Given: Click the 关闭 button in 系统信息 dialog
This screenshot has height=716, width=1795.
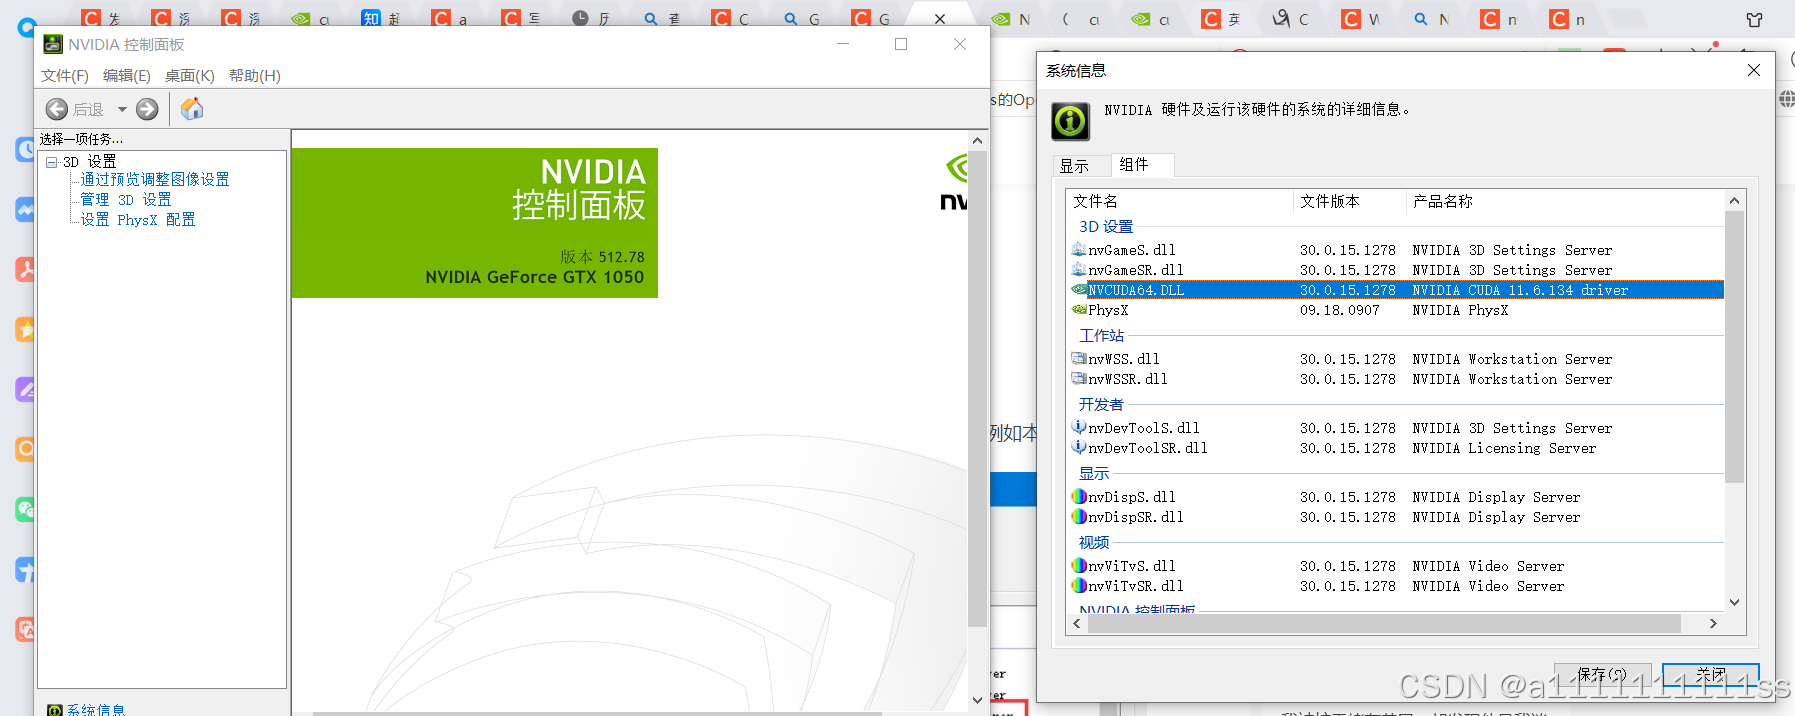Looking at the screenshot, I should [1711, 675].
